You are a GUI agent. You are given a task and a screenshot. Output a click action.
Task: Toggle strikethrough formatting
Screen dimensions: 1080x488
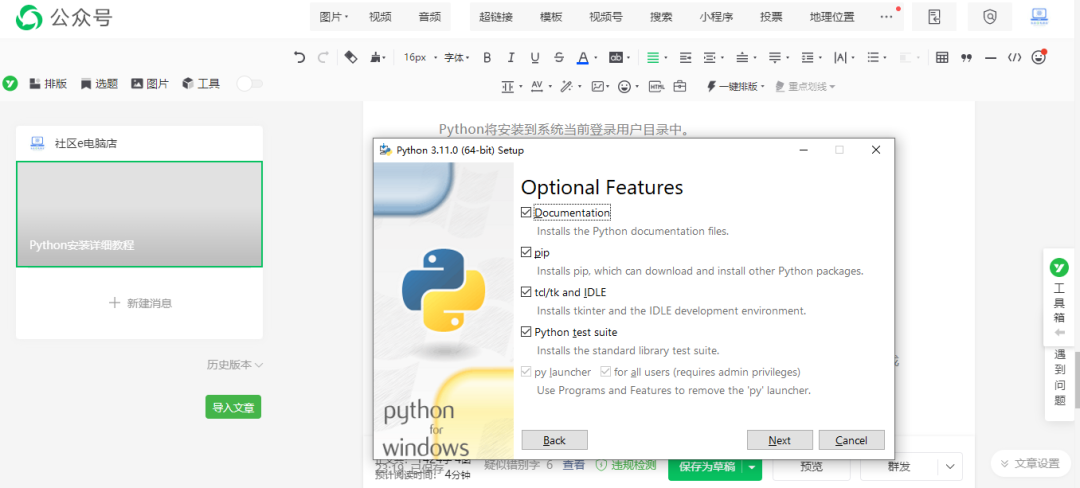pyautogui.click(x=559, y=58)
